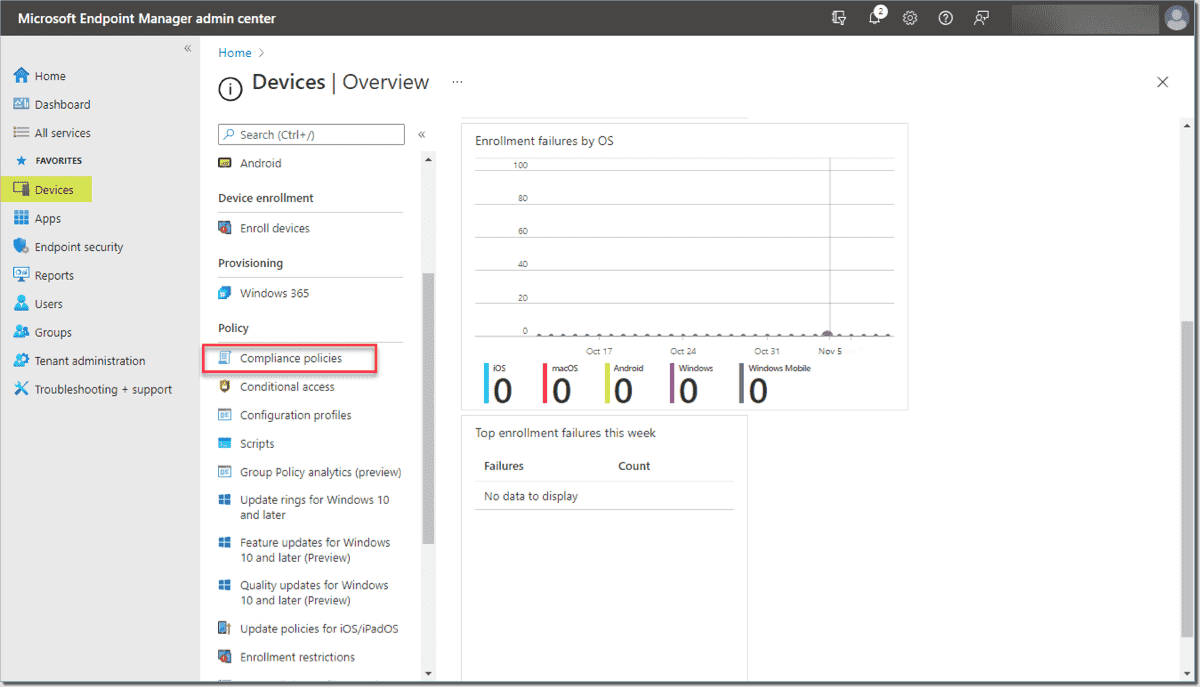
Task: Click the Windows Mobile failures tile
Action: [773, 384]
